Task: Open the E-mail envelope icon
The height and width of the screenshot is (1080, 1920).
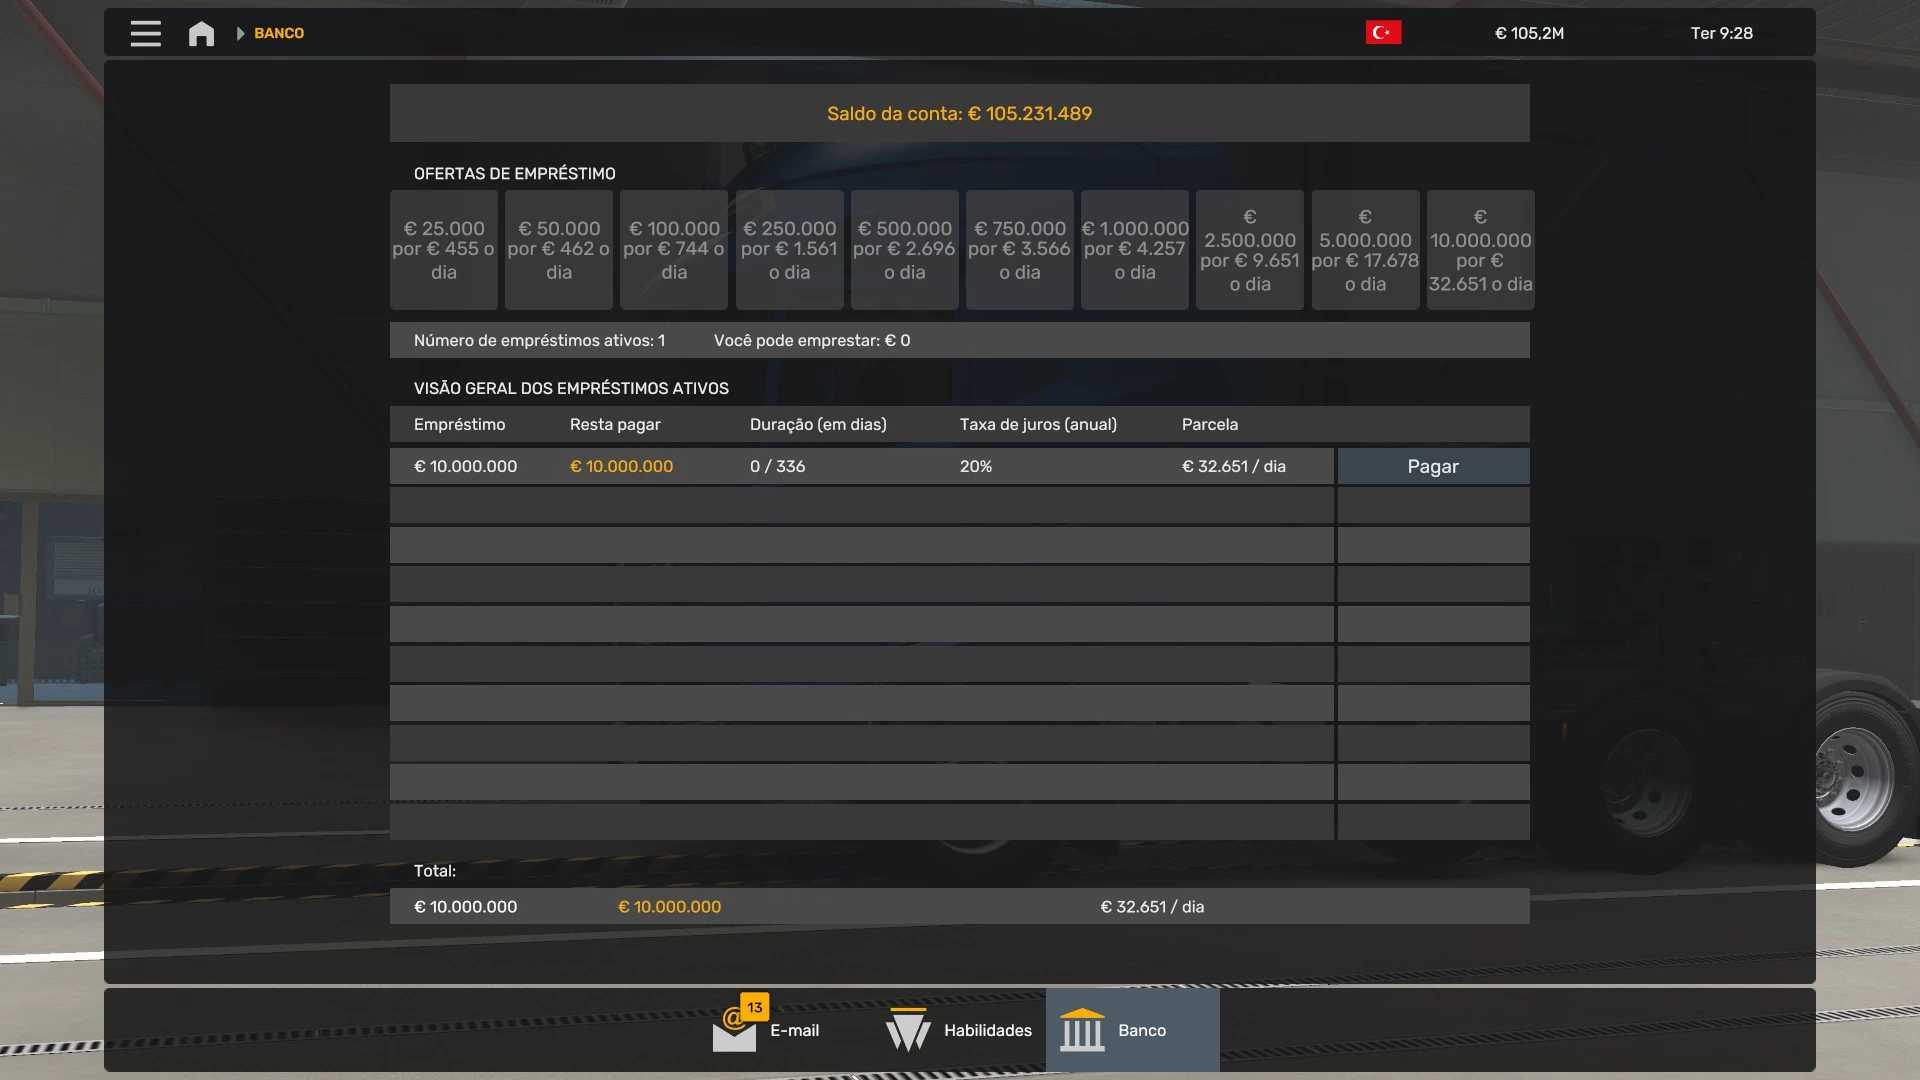Action: 734,1034
